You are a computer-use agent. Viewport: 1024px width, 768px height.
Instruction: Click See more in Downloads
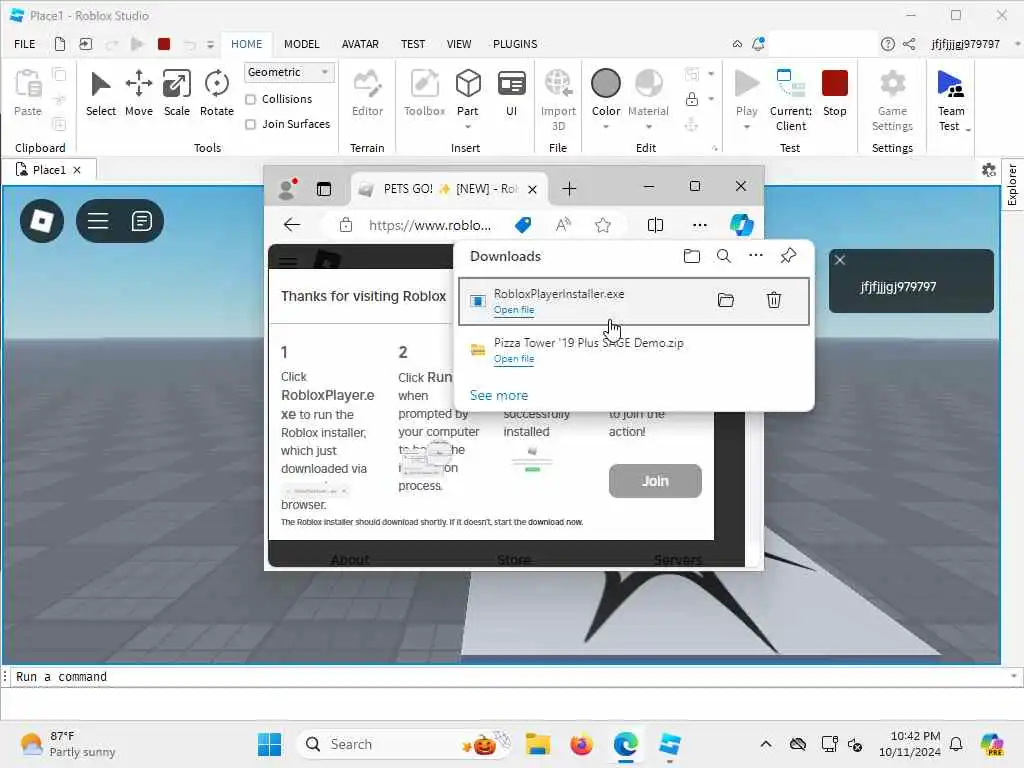[499, 395]
